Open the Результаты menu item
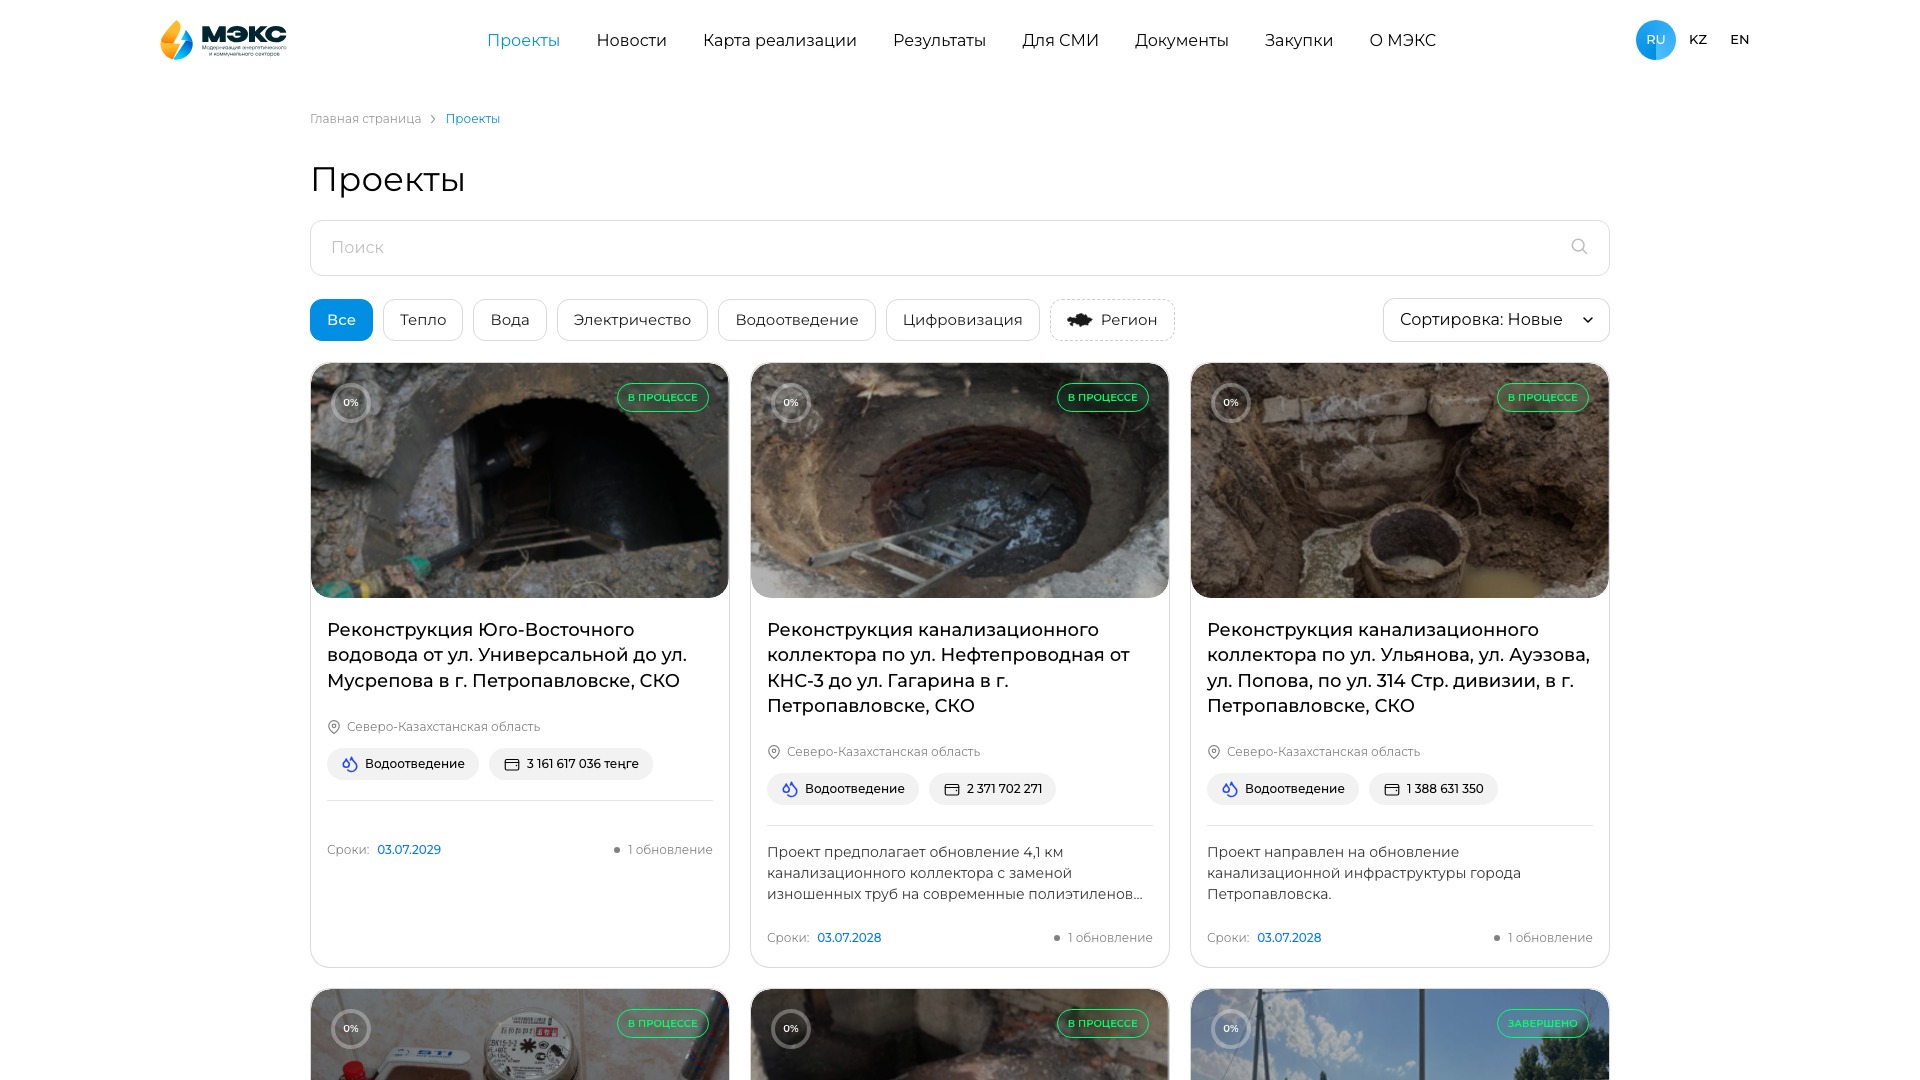1920x1080 pixels. coord(939,40)
